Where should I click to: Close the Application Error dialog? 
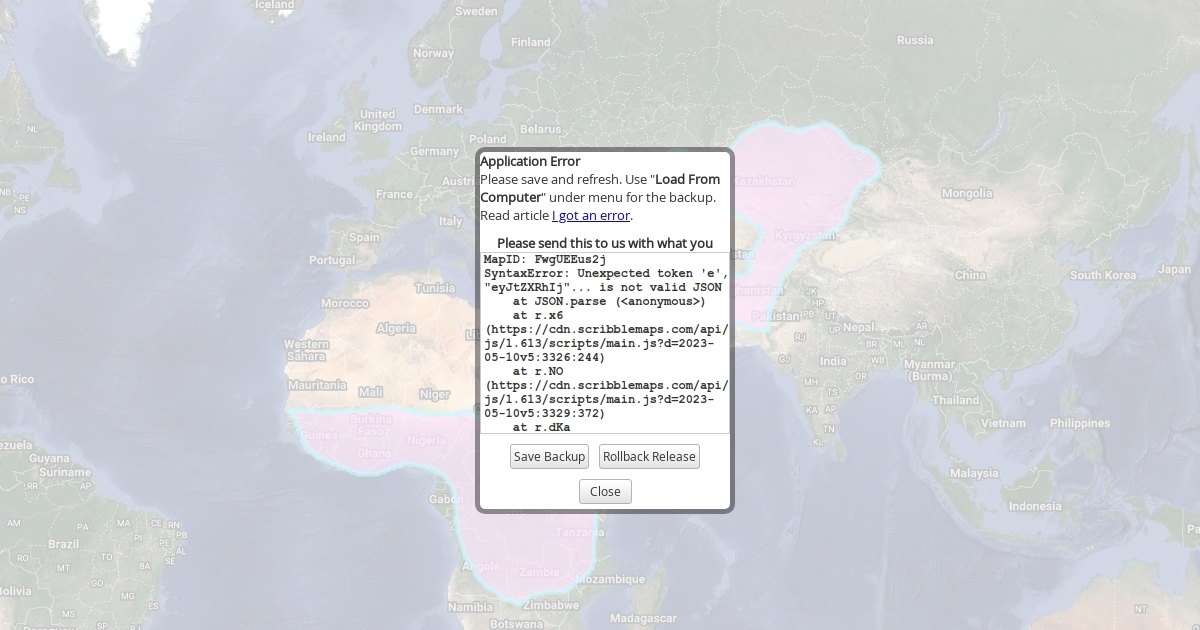point(605,491)
